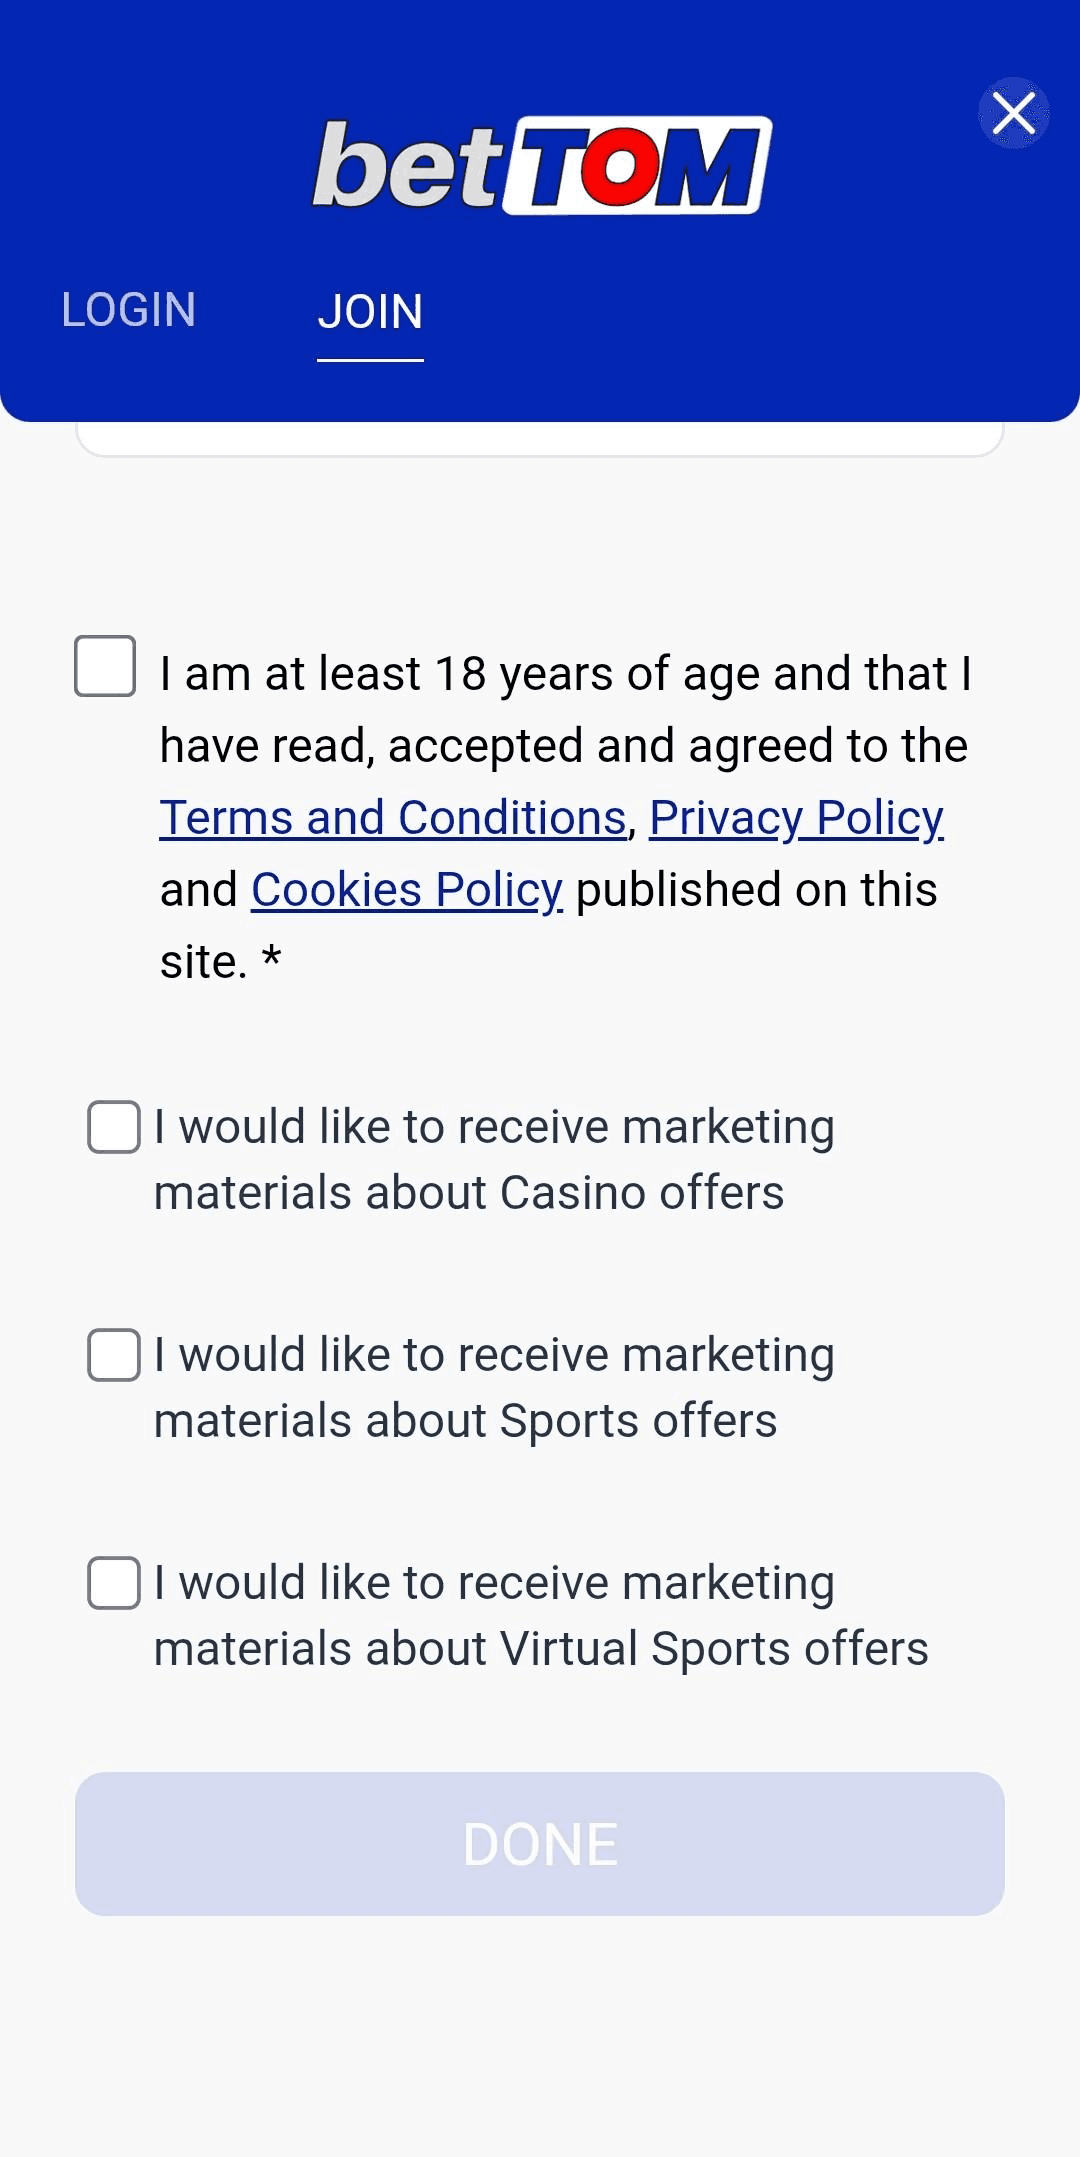
Task: Enable the Casino offers marketing checkbox
Action: coord(114,1127)
